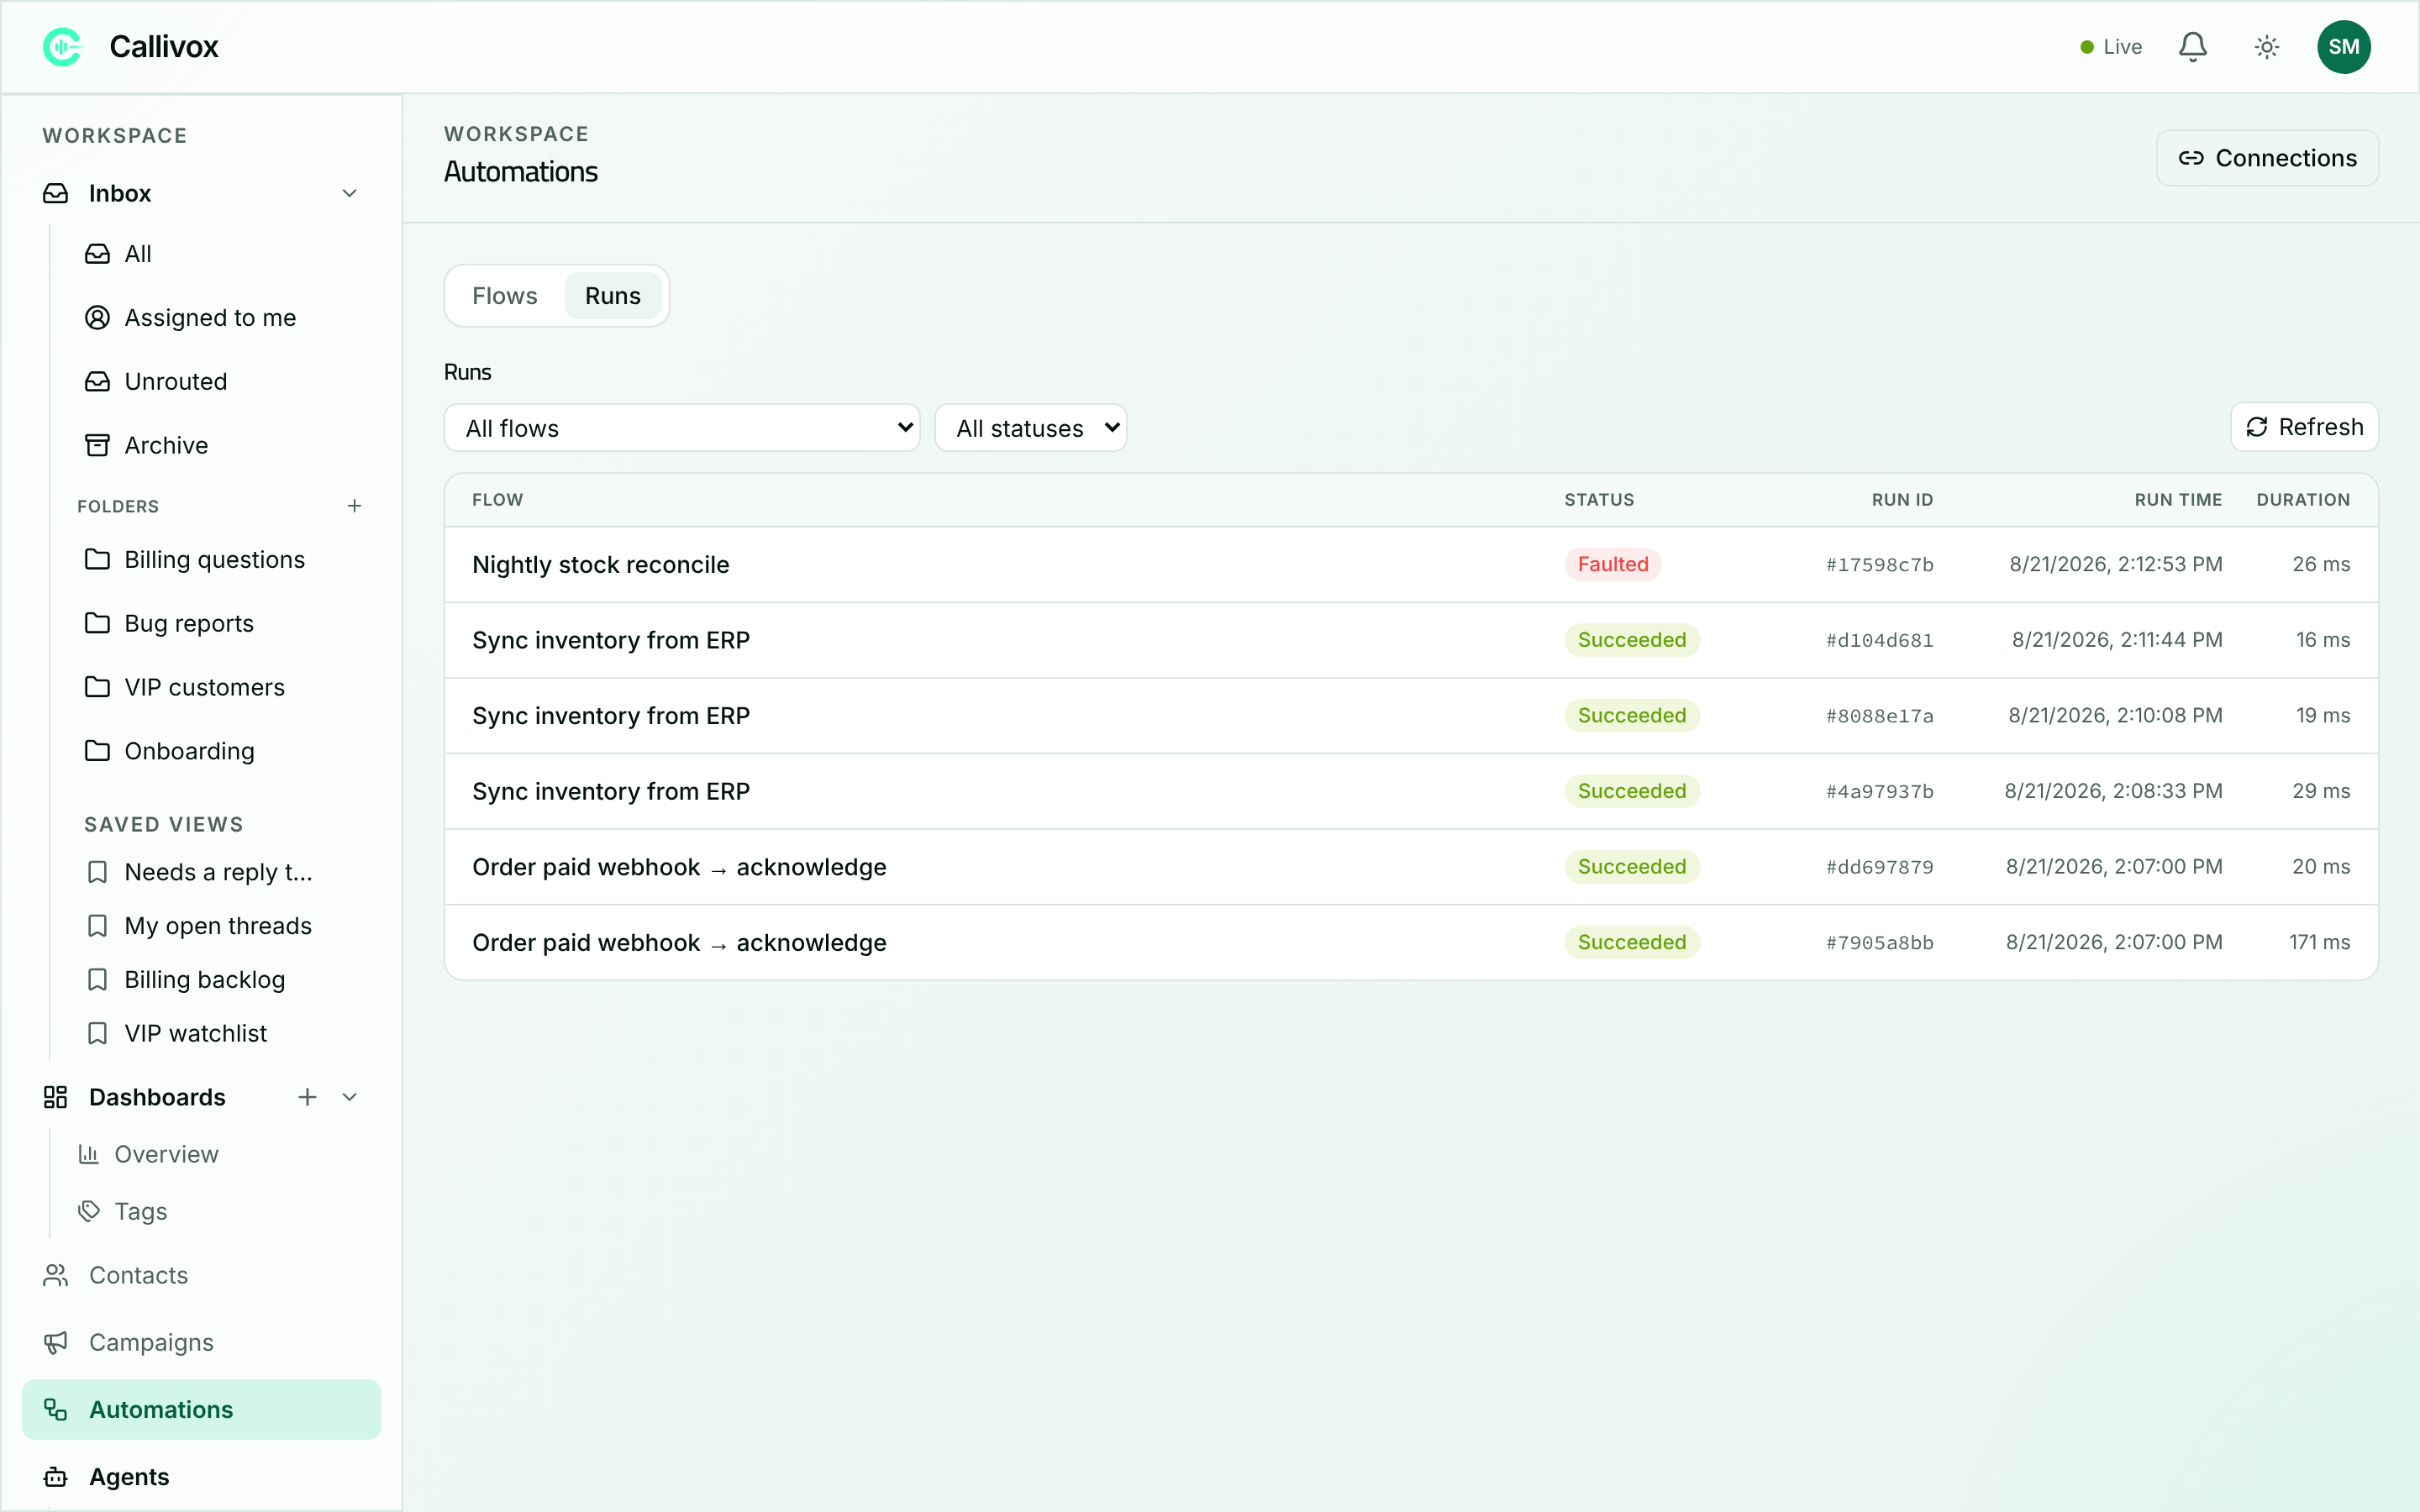The width and height of the screenshot is (2420, 1512).
Task: Switch to the Flows tab
Action: tap(505, 296)
